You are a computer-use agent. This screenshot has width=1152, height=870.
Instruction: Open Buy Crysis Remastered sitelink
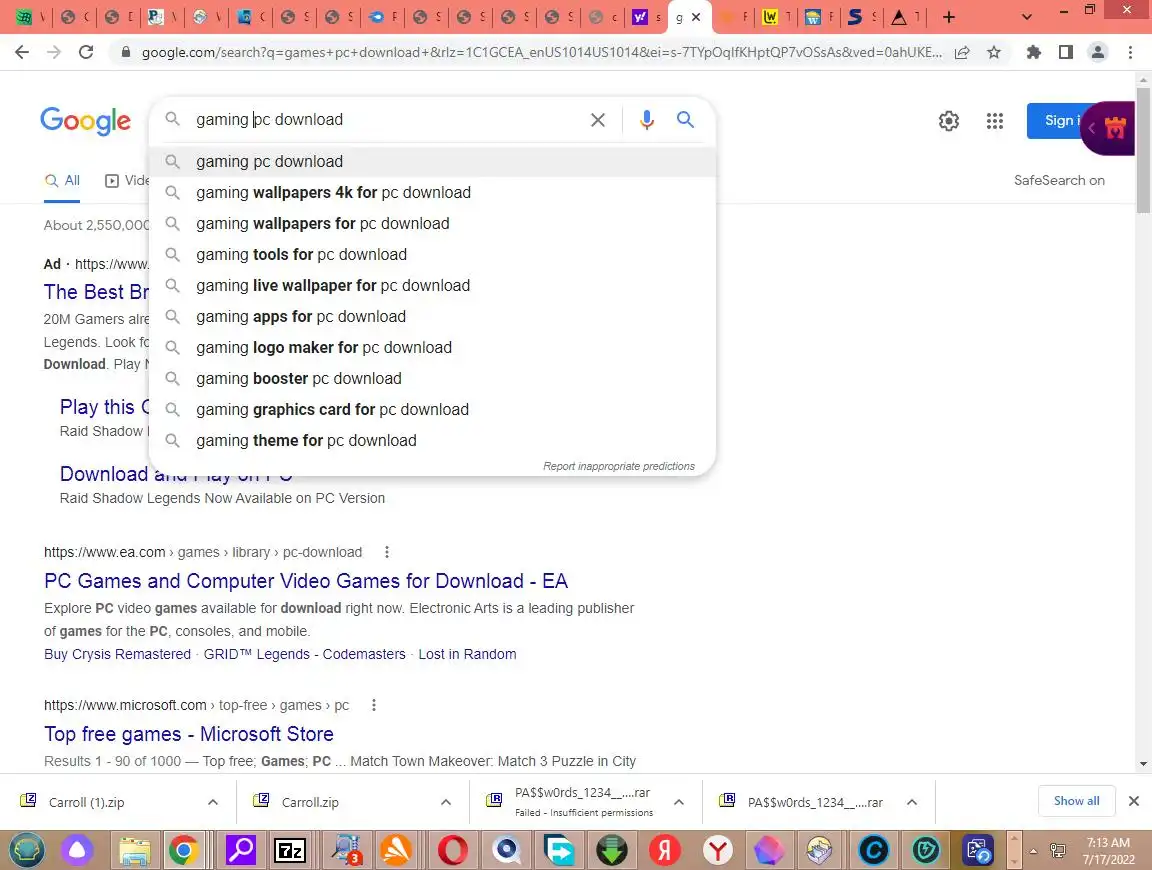pyautogui.click(x=118, y=654)
